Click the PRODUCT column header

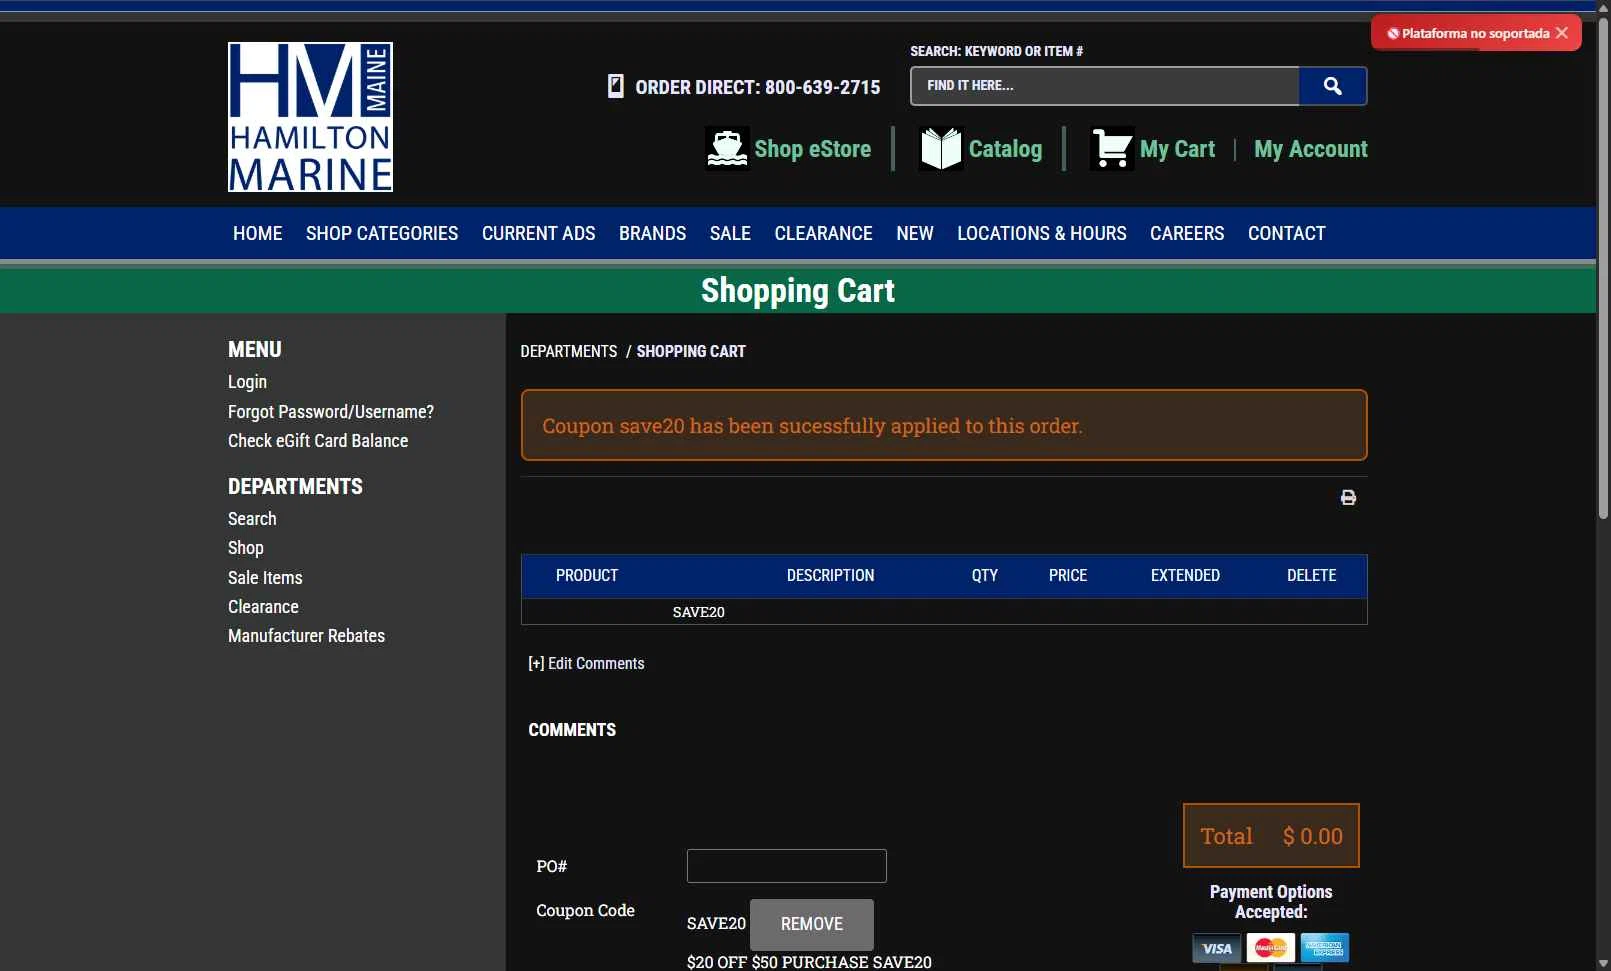587,575
